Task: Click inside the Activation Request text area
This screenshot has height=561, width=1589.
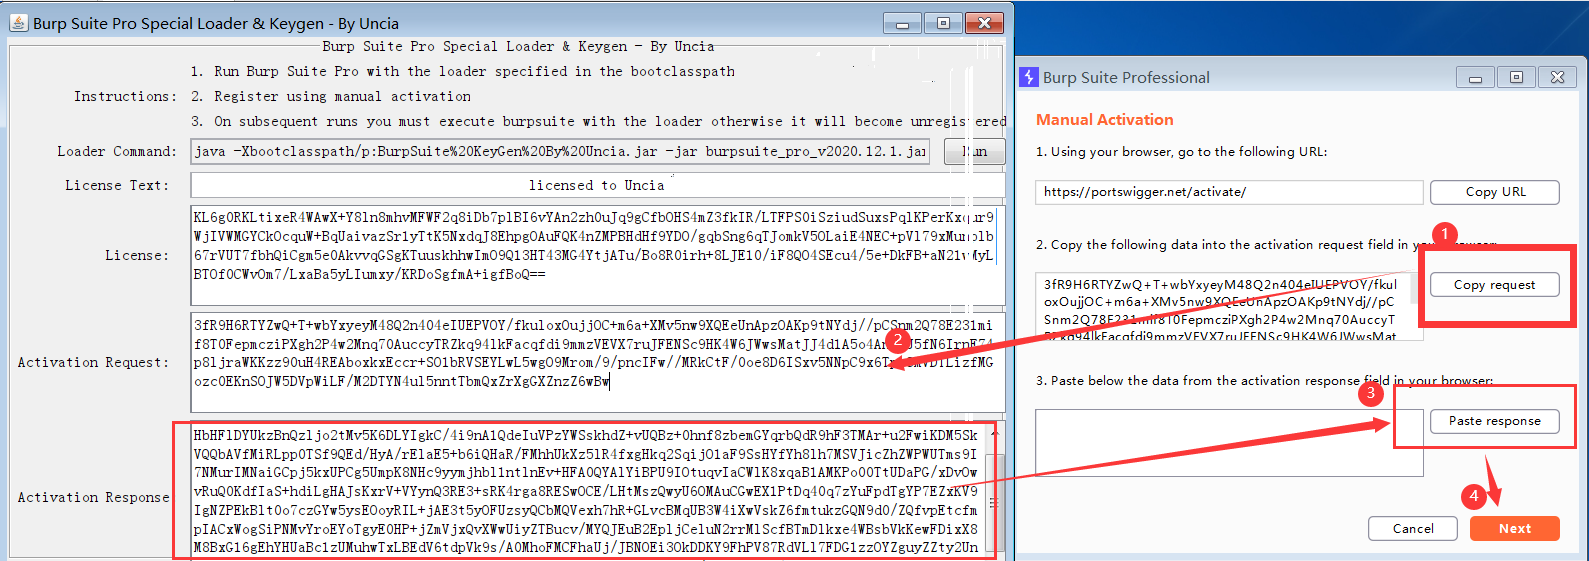Action: (597, 362)
